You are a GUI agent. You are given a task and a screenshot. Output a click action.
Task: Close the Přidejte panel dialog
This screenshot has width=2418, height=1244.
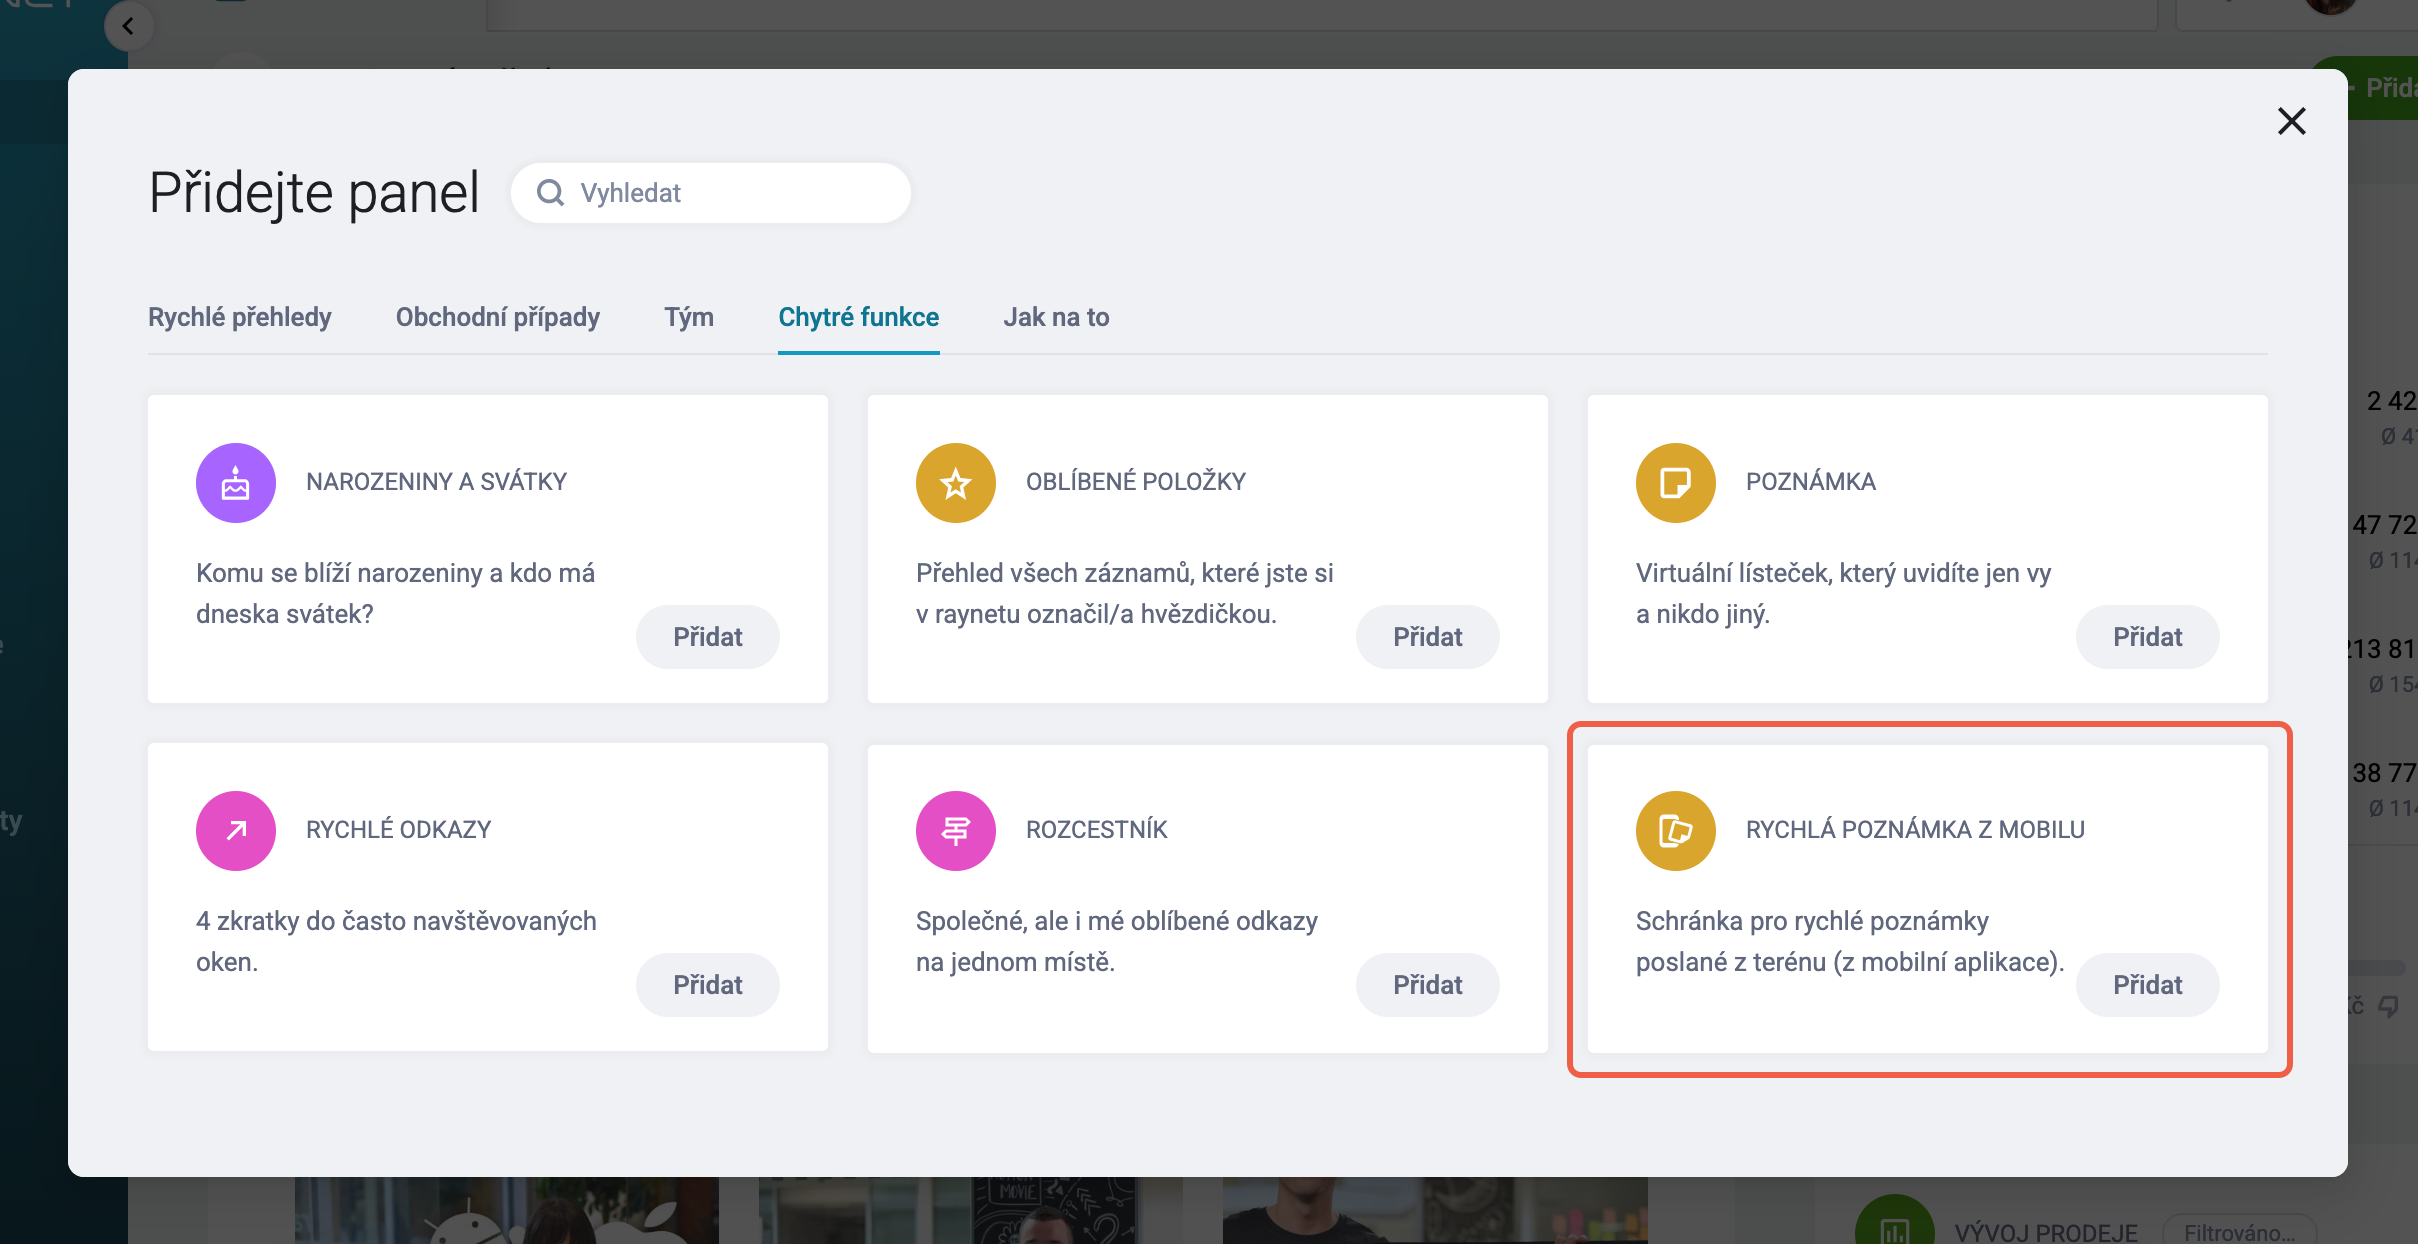pos(2291,121)
